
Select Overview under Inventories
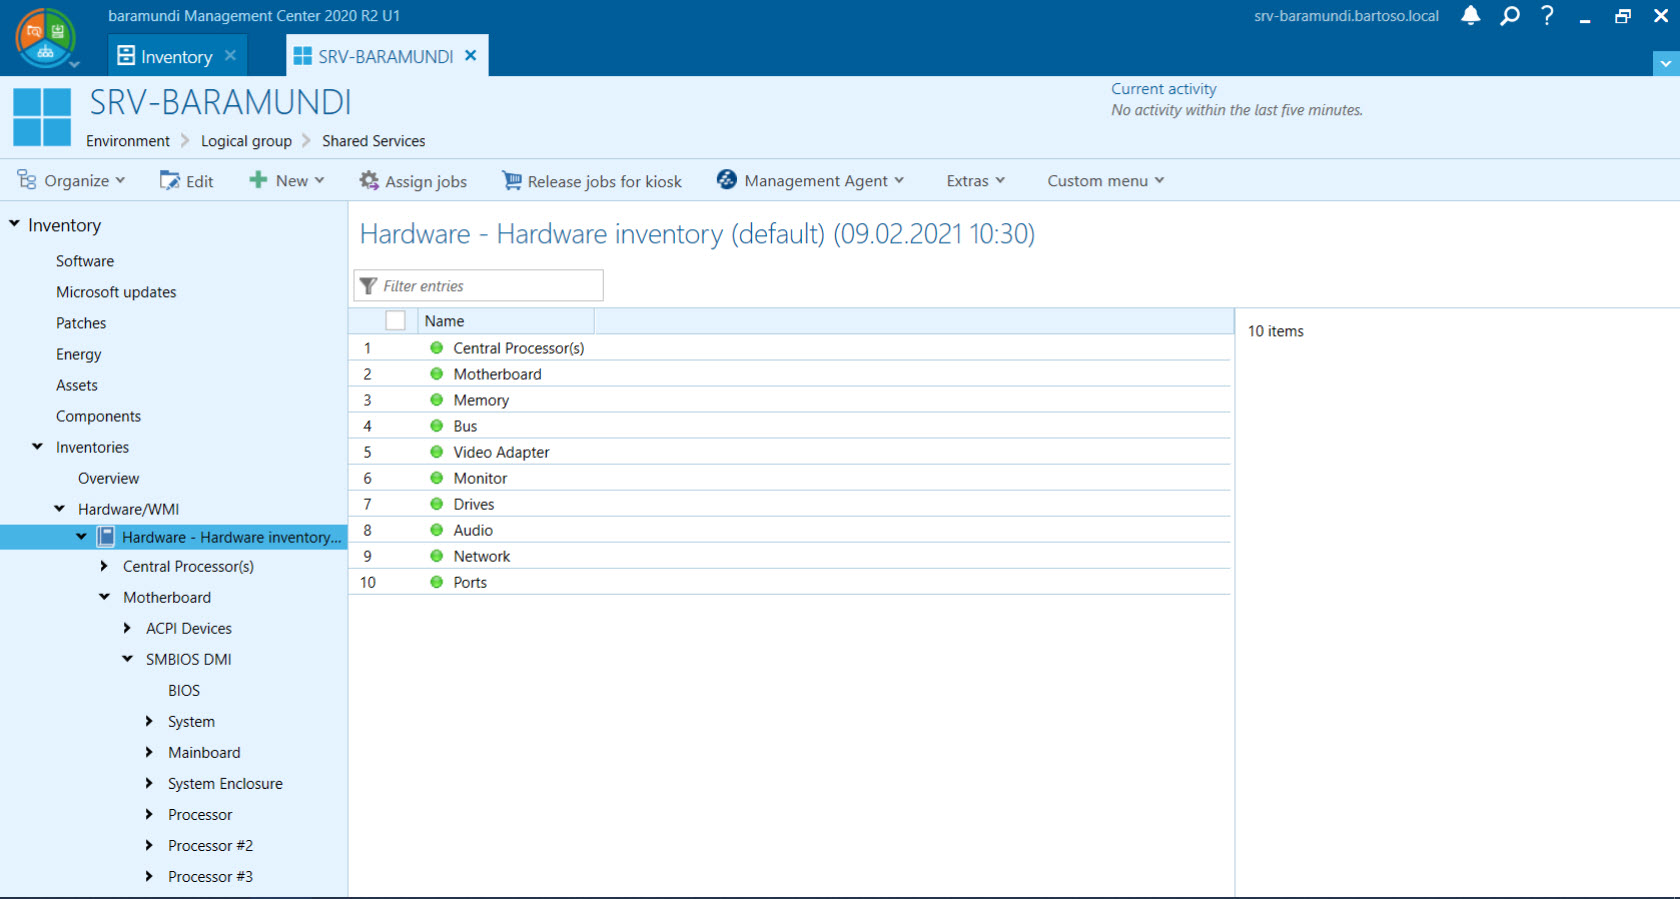click(x=108, y=478)
